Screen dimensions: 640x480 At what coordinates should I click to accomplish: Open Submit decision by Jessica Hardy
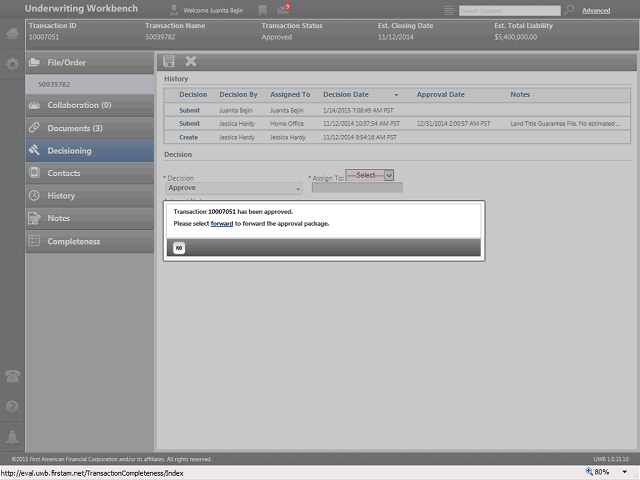(189, 124)
